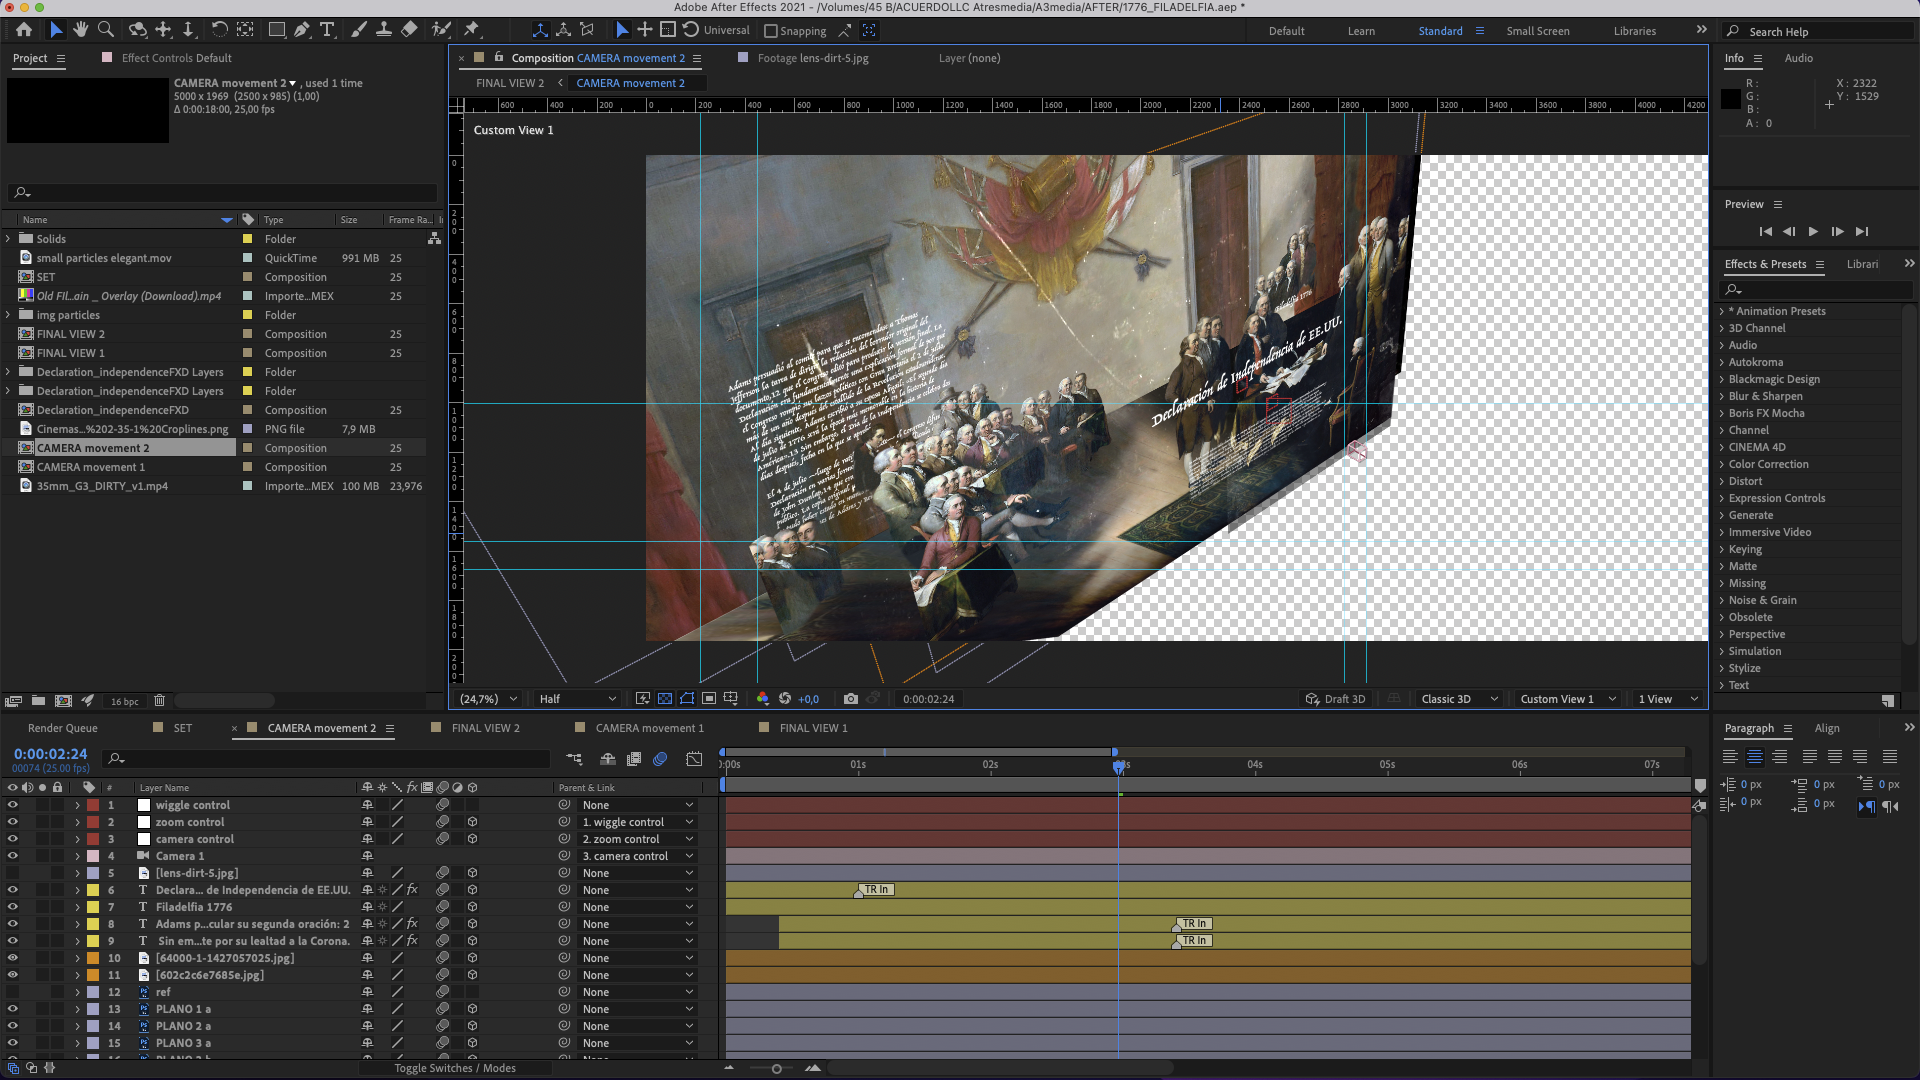Screen dimensions: 1920x1080
Task: Play the preview with play button
Action: coord(1813,231)
